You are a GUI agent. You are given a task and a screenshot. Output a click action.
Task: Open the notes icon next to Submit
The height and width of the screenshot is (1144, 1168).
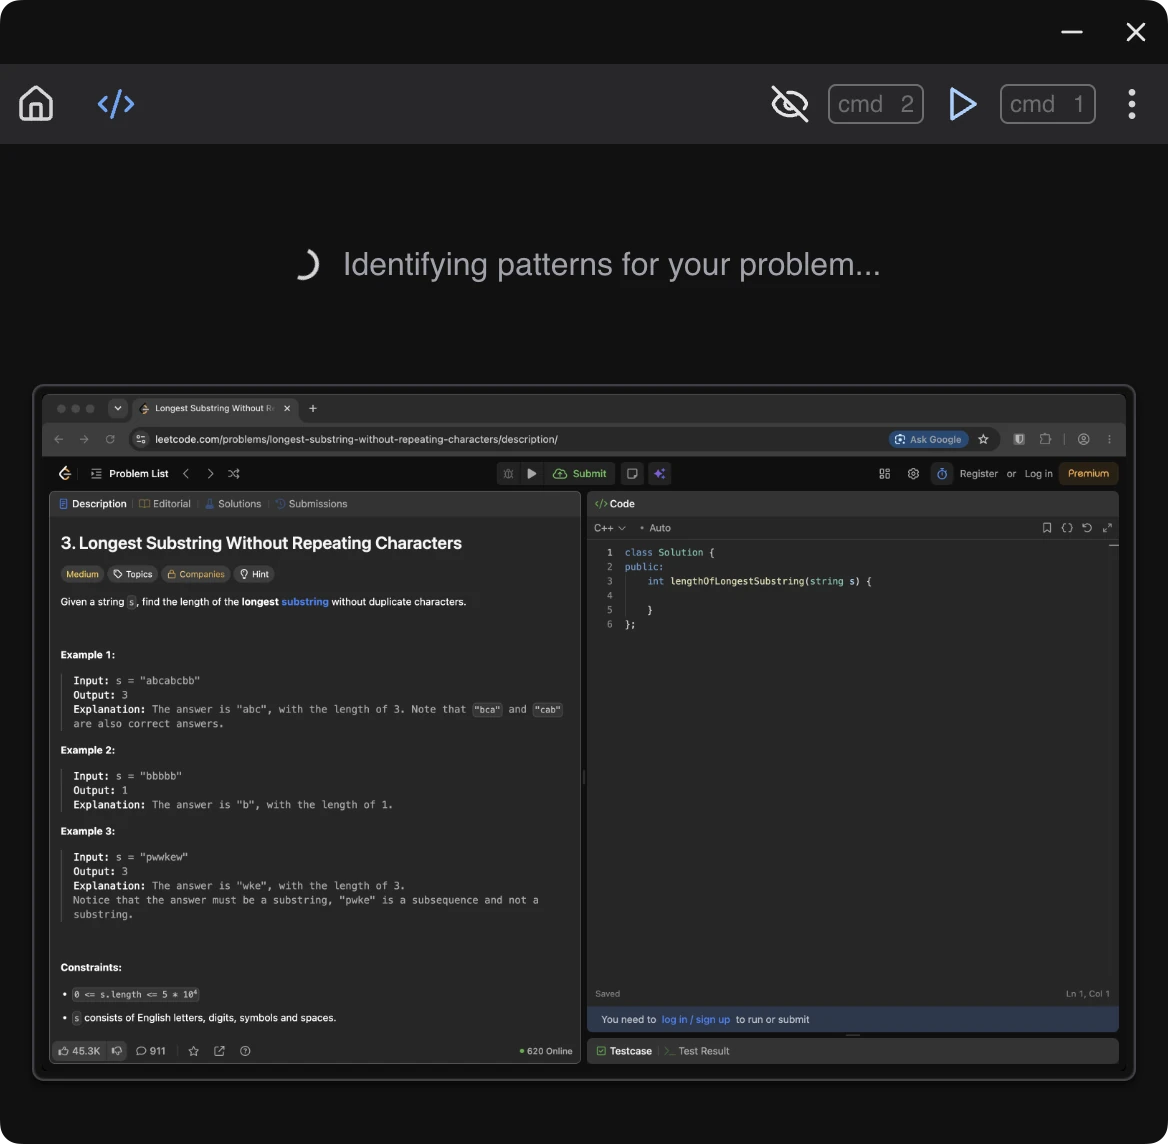tap(632, 474)
